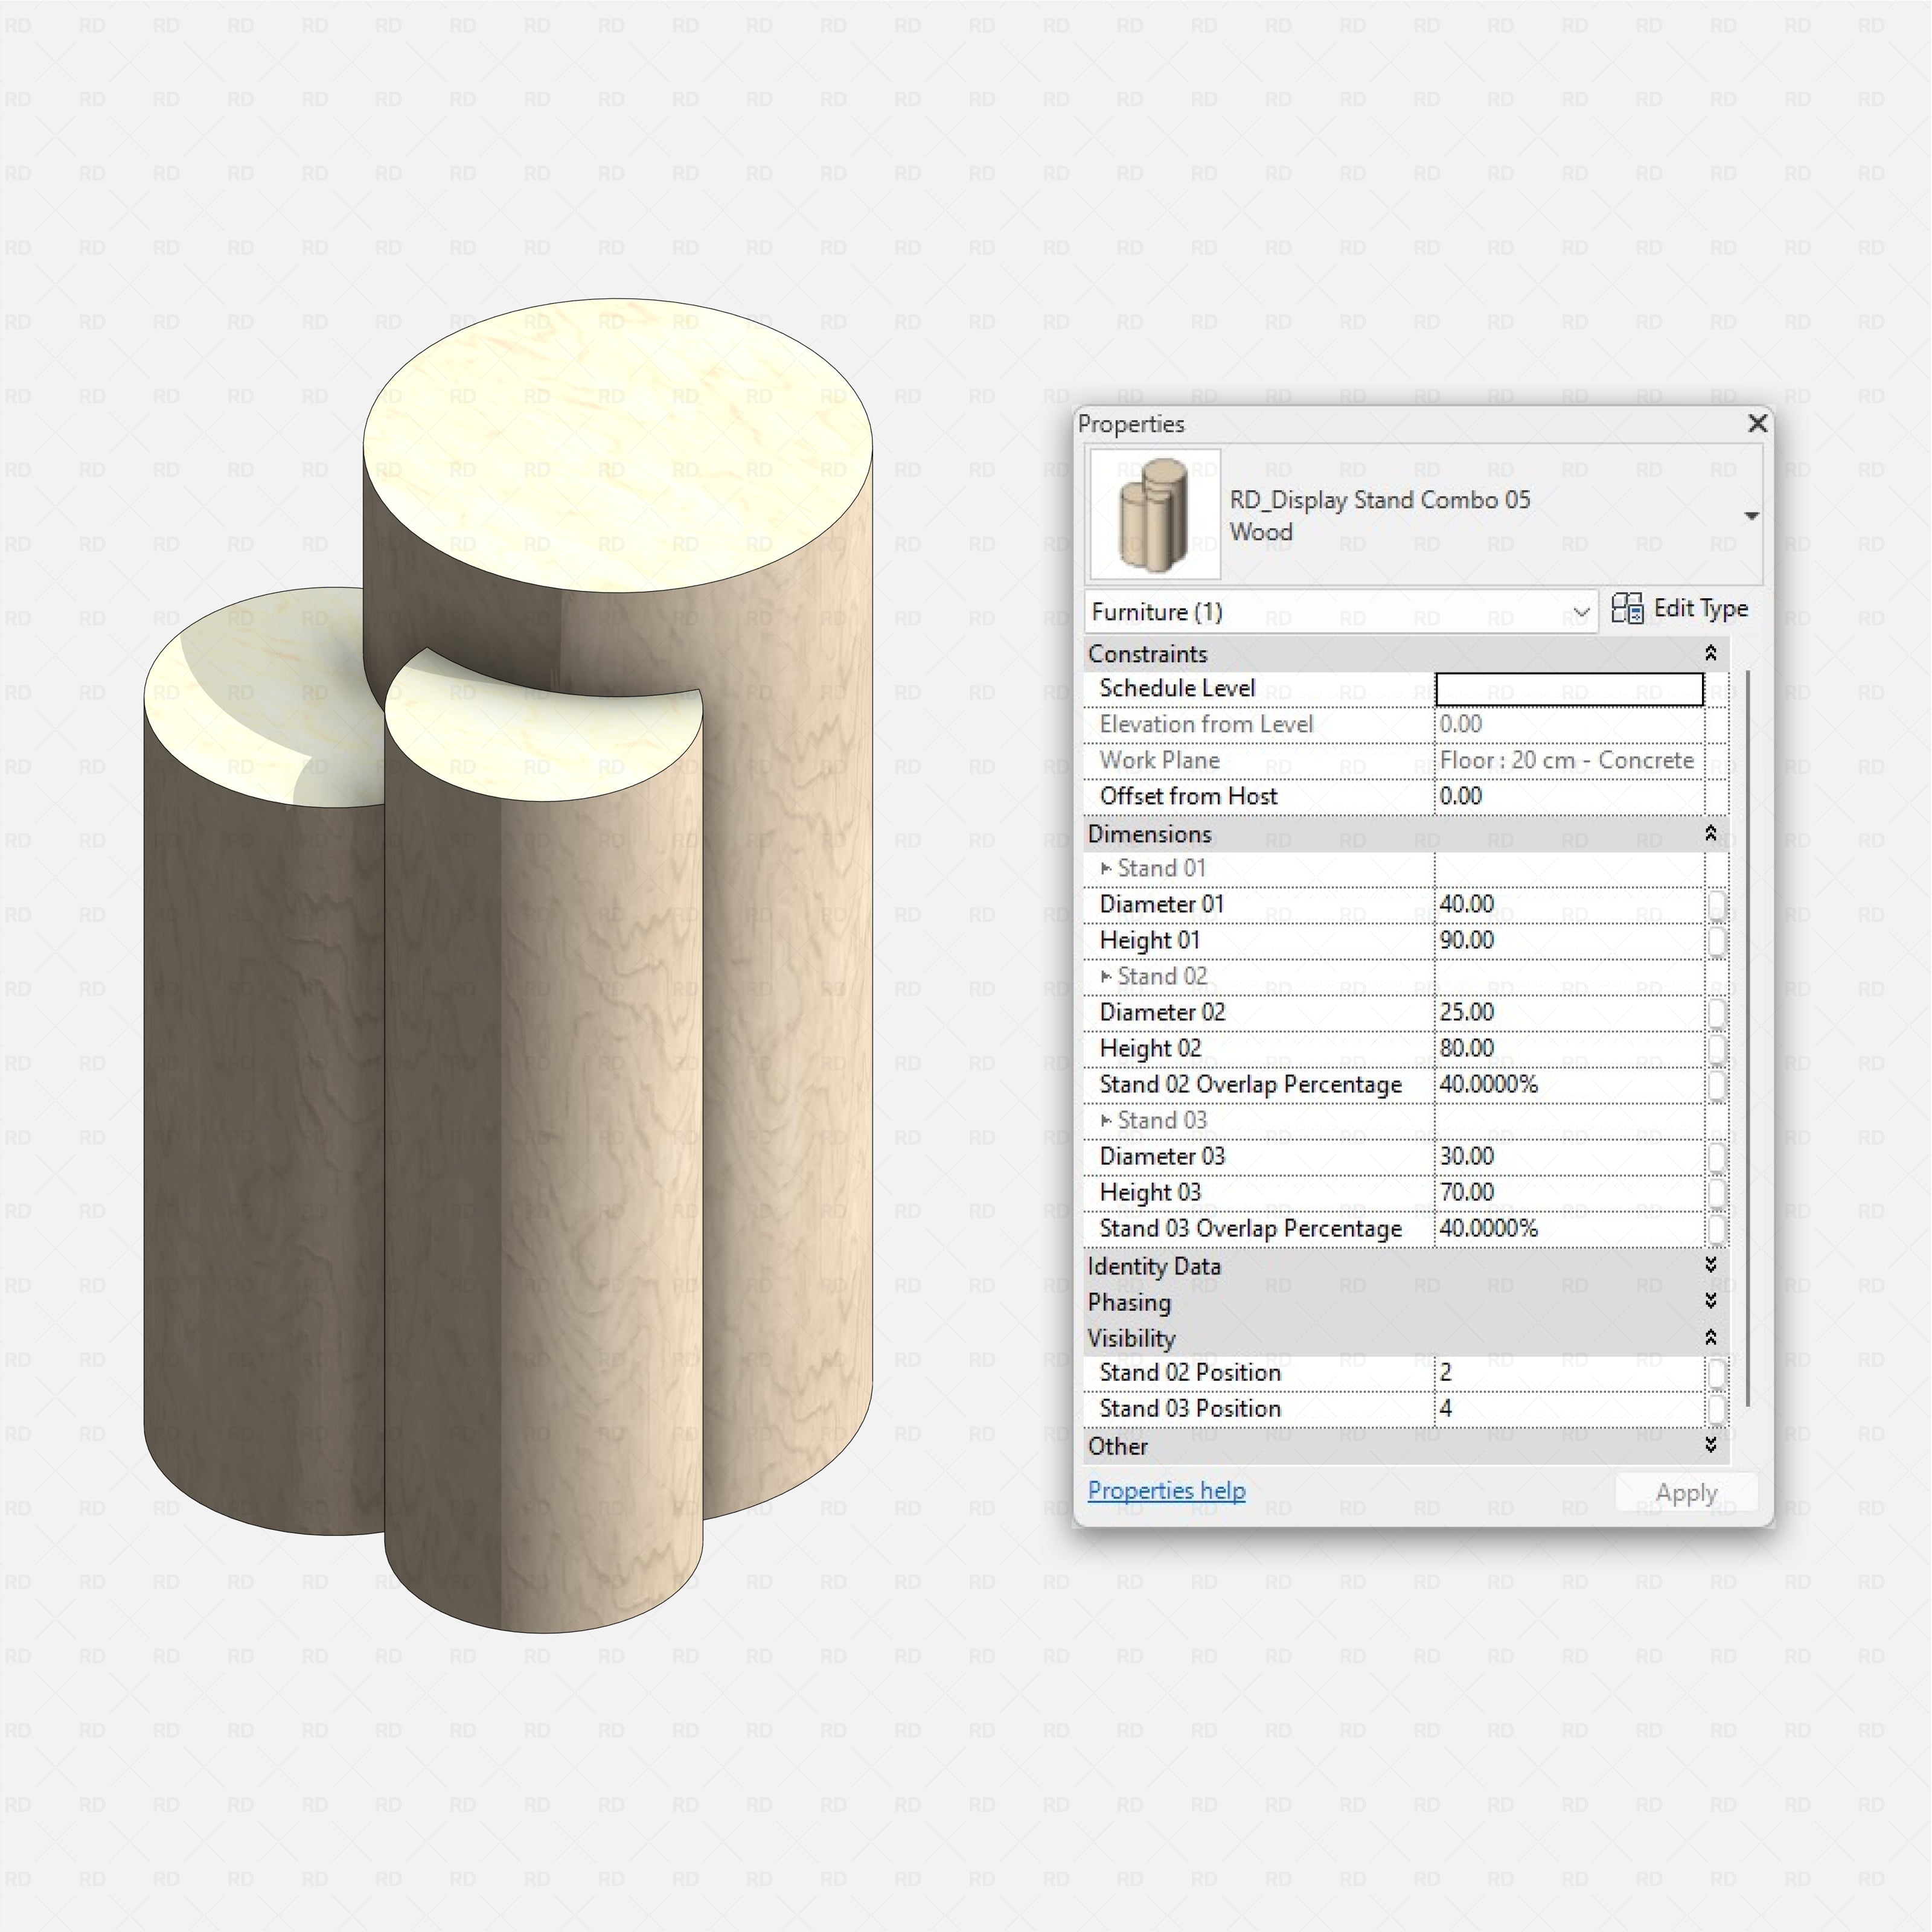Click the Apply button
1932x1932 pixels.
coord(1686,1493)
